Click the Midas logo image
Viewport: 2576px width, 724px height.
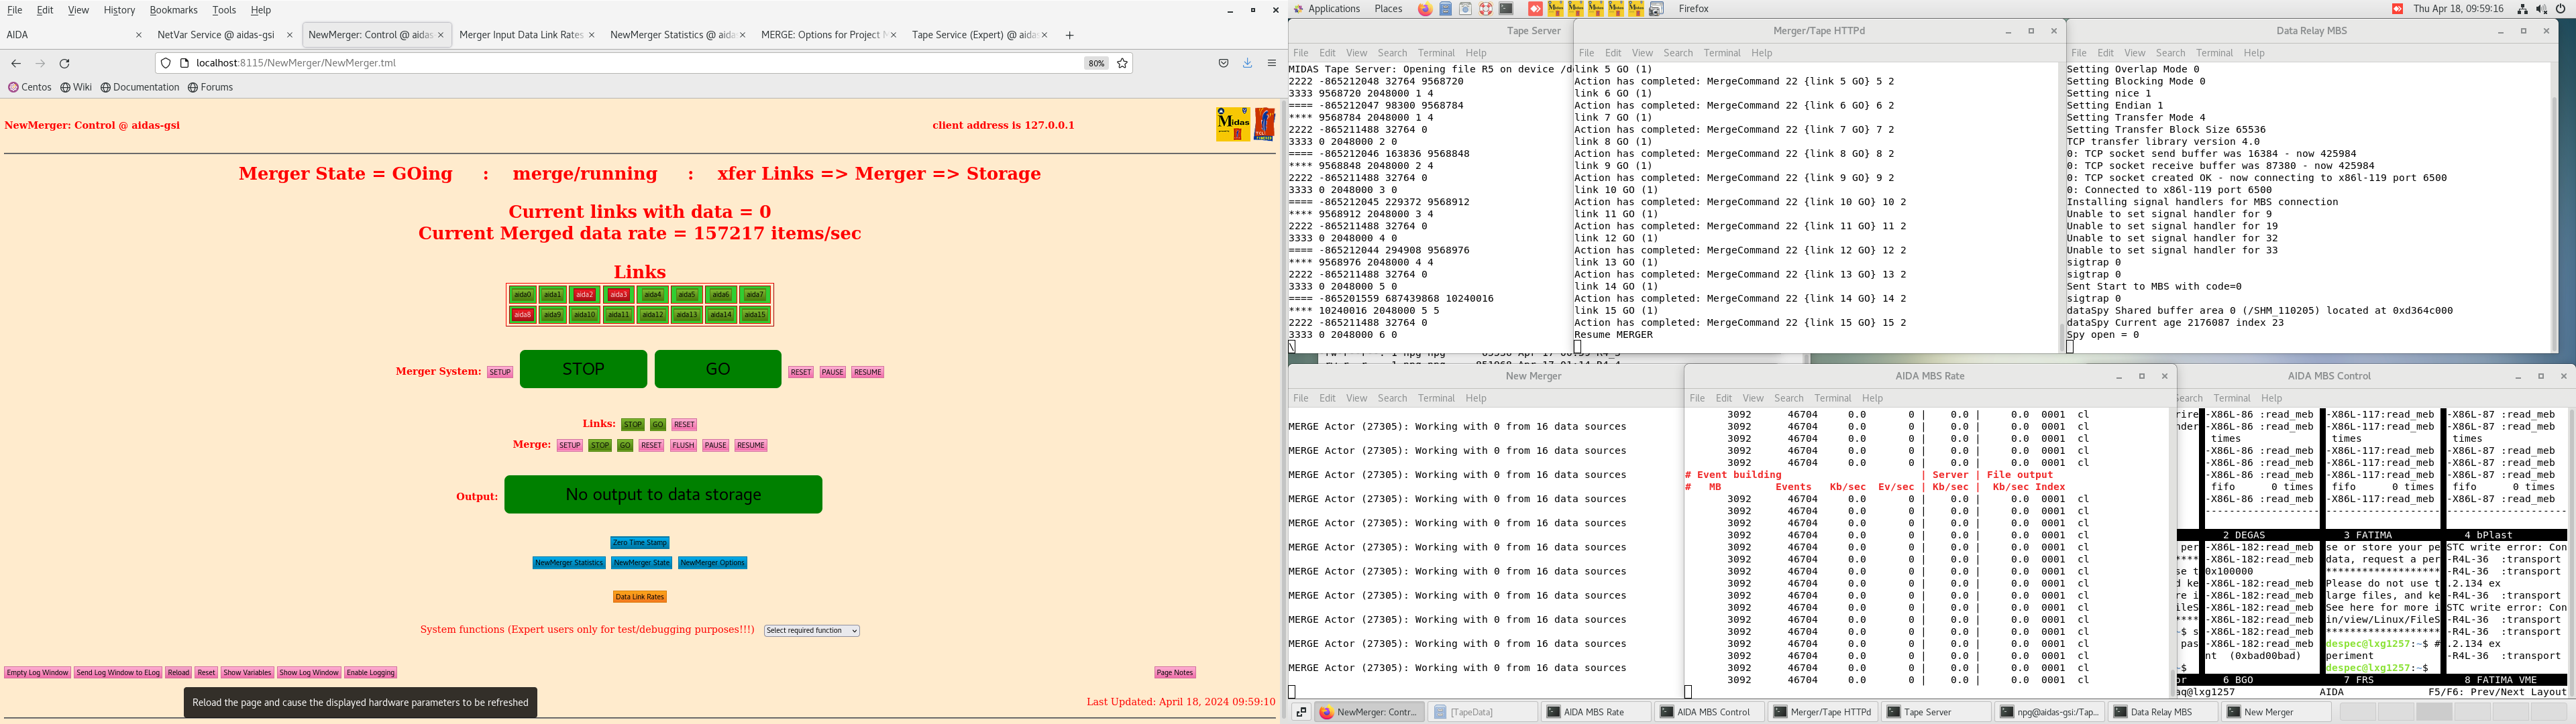click(1233, 124)
